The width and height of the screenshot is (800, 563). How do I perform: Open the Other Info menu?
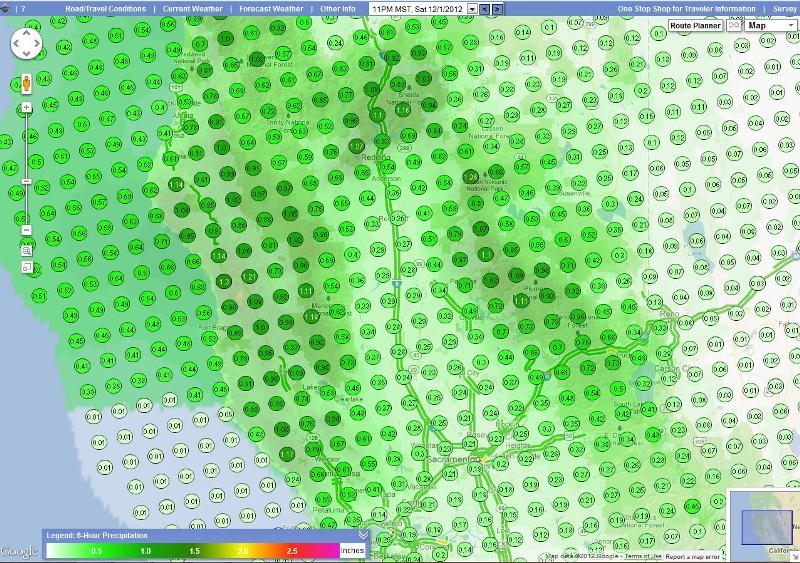pyautogui.click(x=338, y=9)
